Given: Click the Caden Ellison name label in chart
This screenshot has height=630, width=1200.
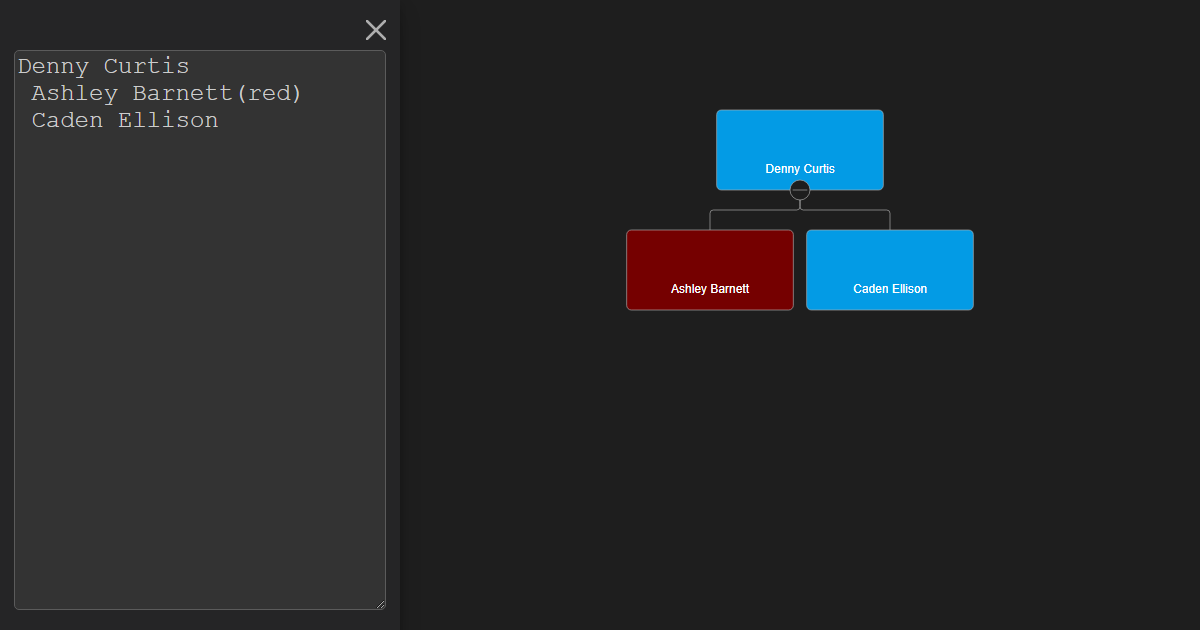Looking at the screenshot, I should pos(890,289).
